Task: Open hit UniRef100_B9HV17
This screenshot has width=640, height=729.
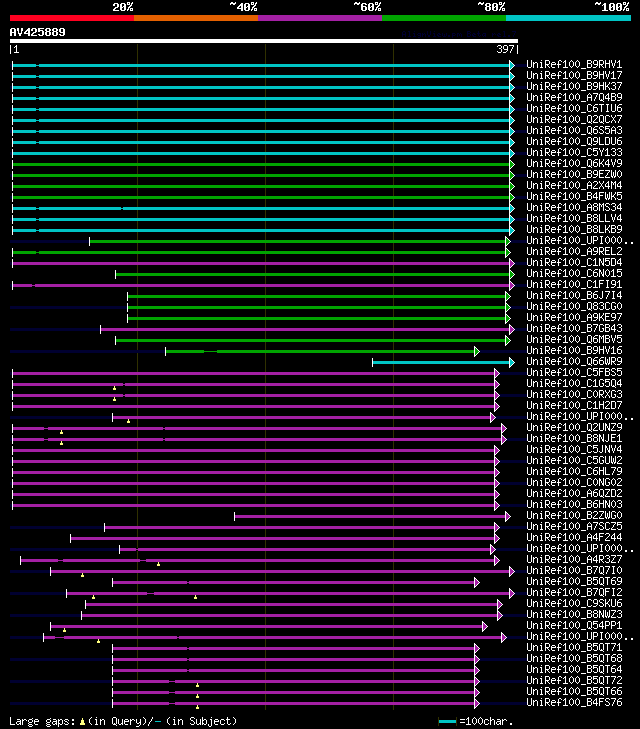Action: click(574, 75)
